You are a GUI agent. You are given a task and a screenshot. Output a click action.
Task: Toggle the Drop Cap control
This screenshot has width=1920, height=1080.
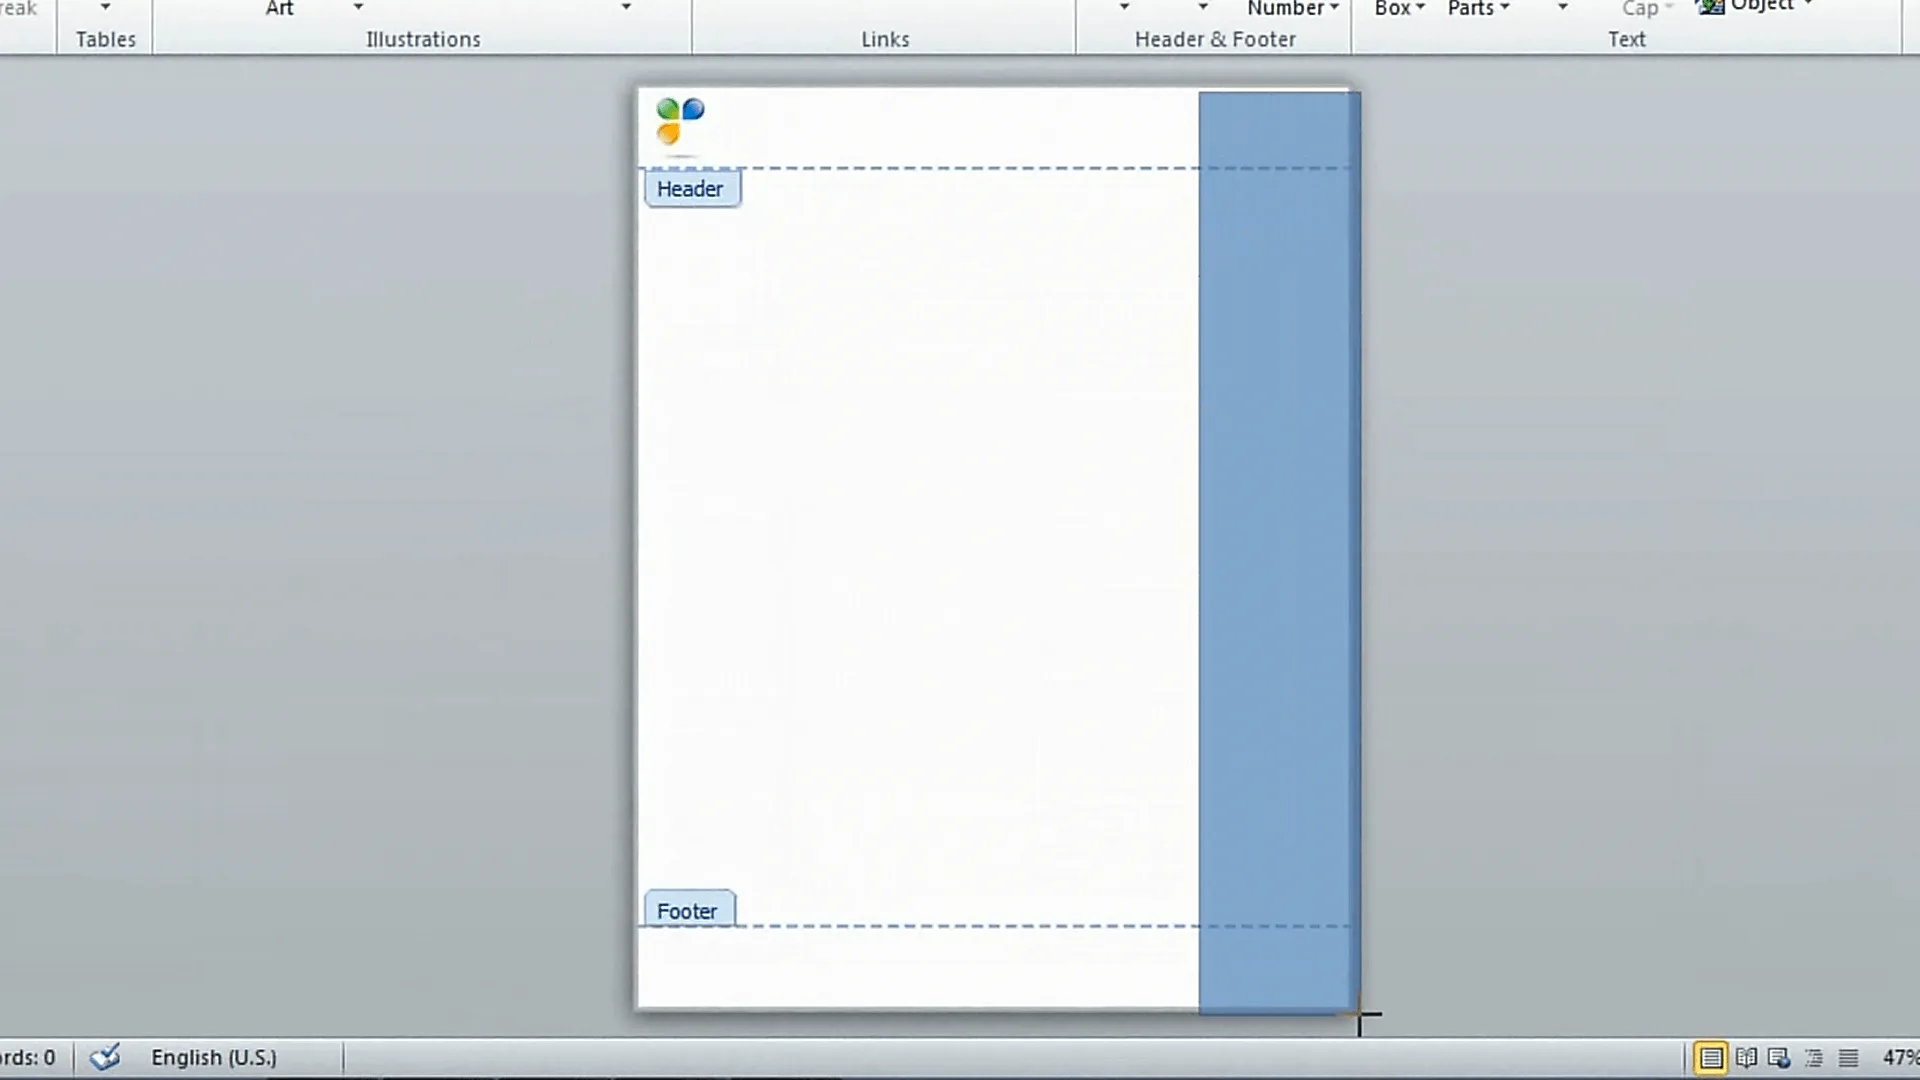point(1643,8)
